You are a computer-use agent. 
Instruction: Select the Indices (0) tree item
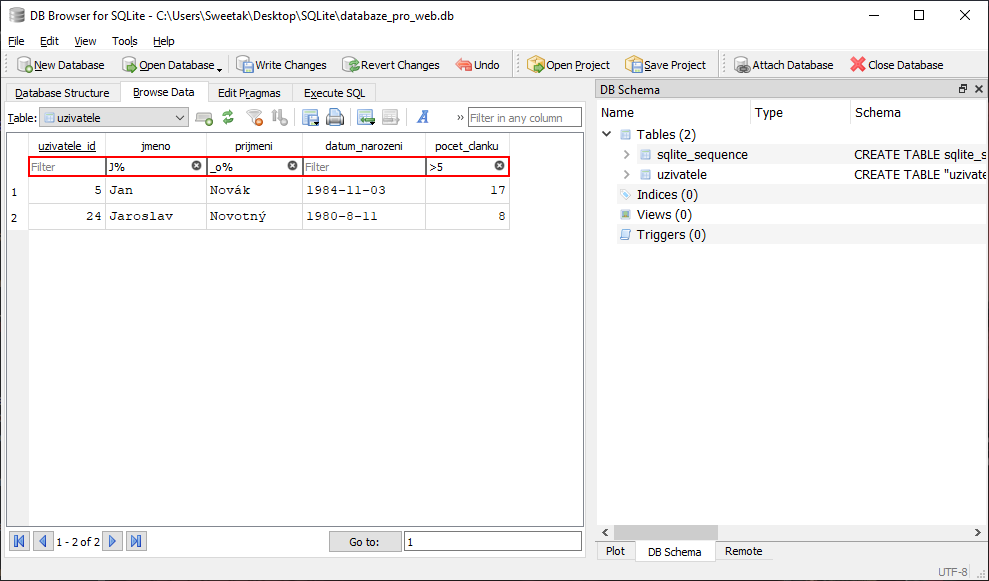[668, 194]
